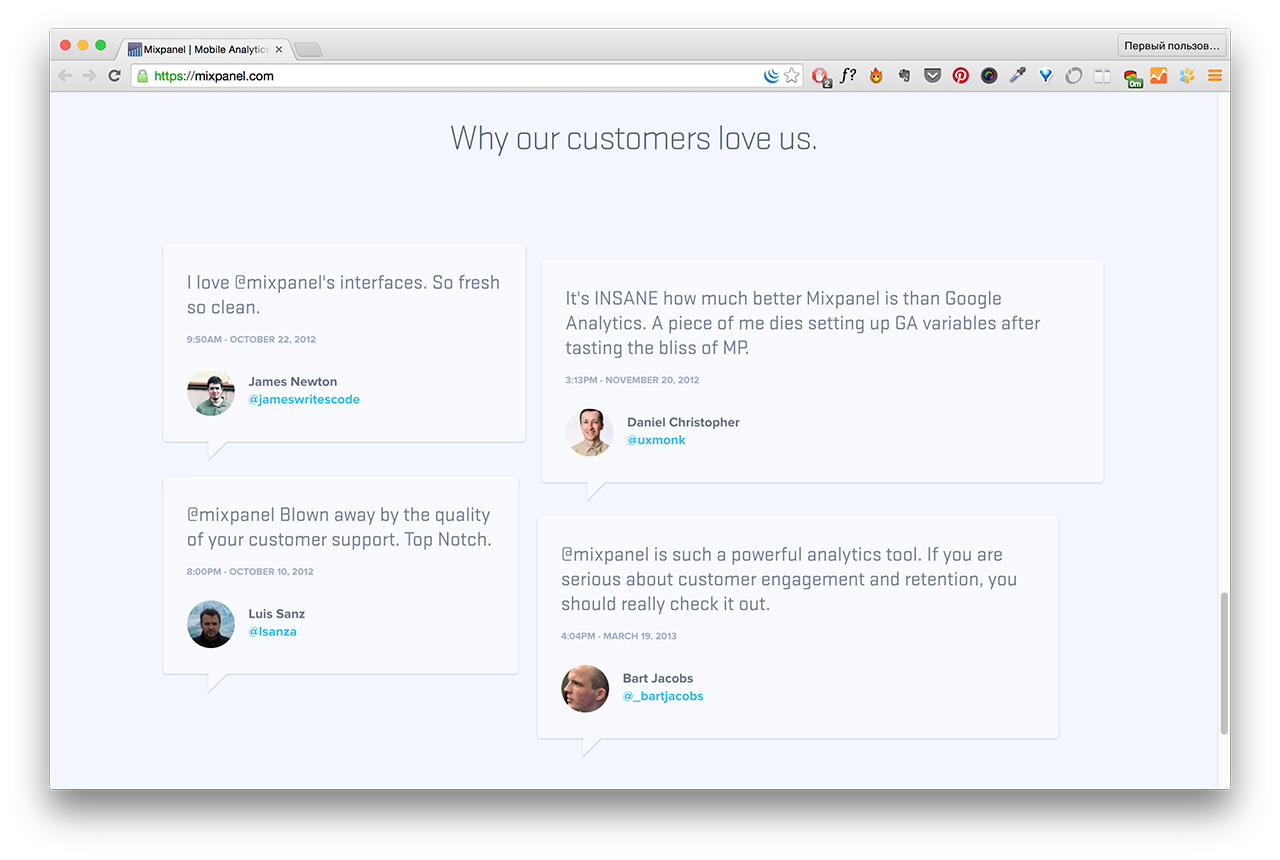Visit the @uxmonk profile link
The width and height of the screenshot is (1280, 860).
[x=656, y=440]
